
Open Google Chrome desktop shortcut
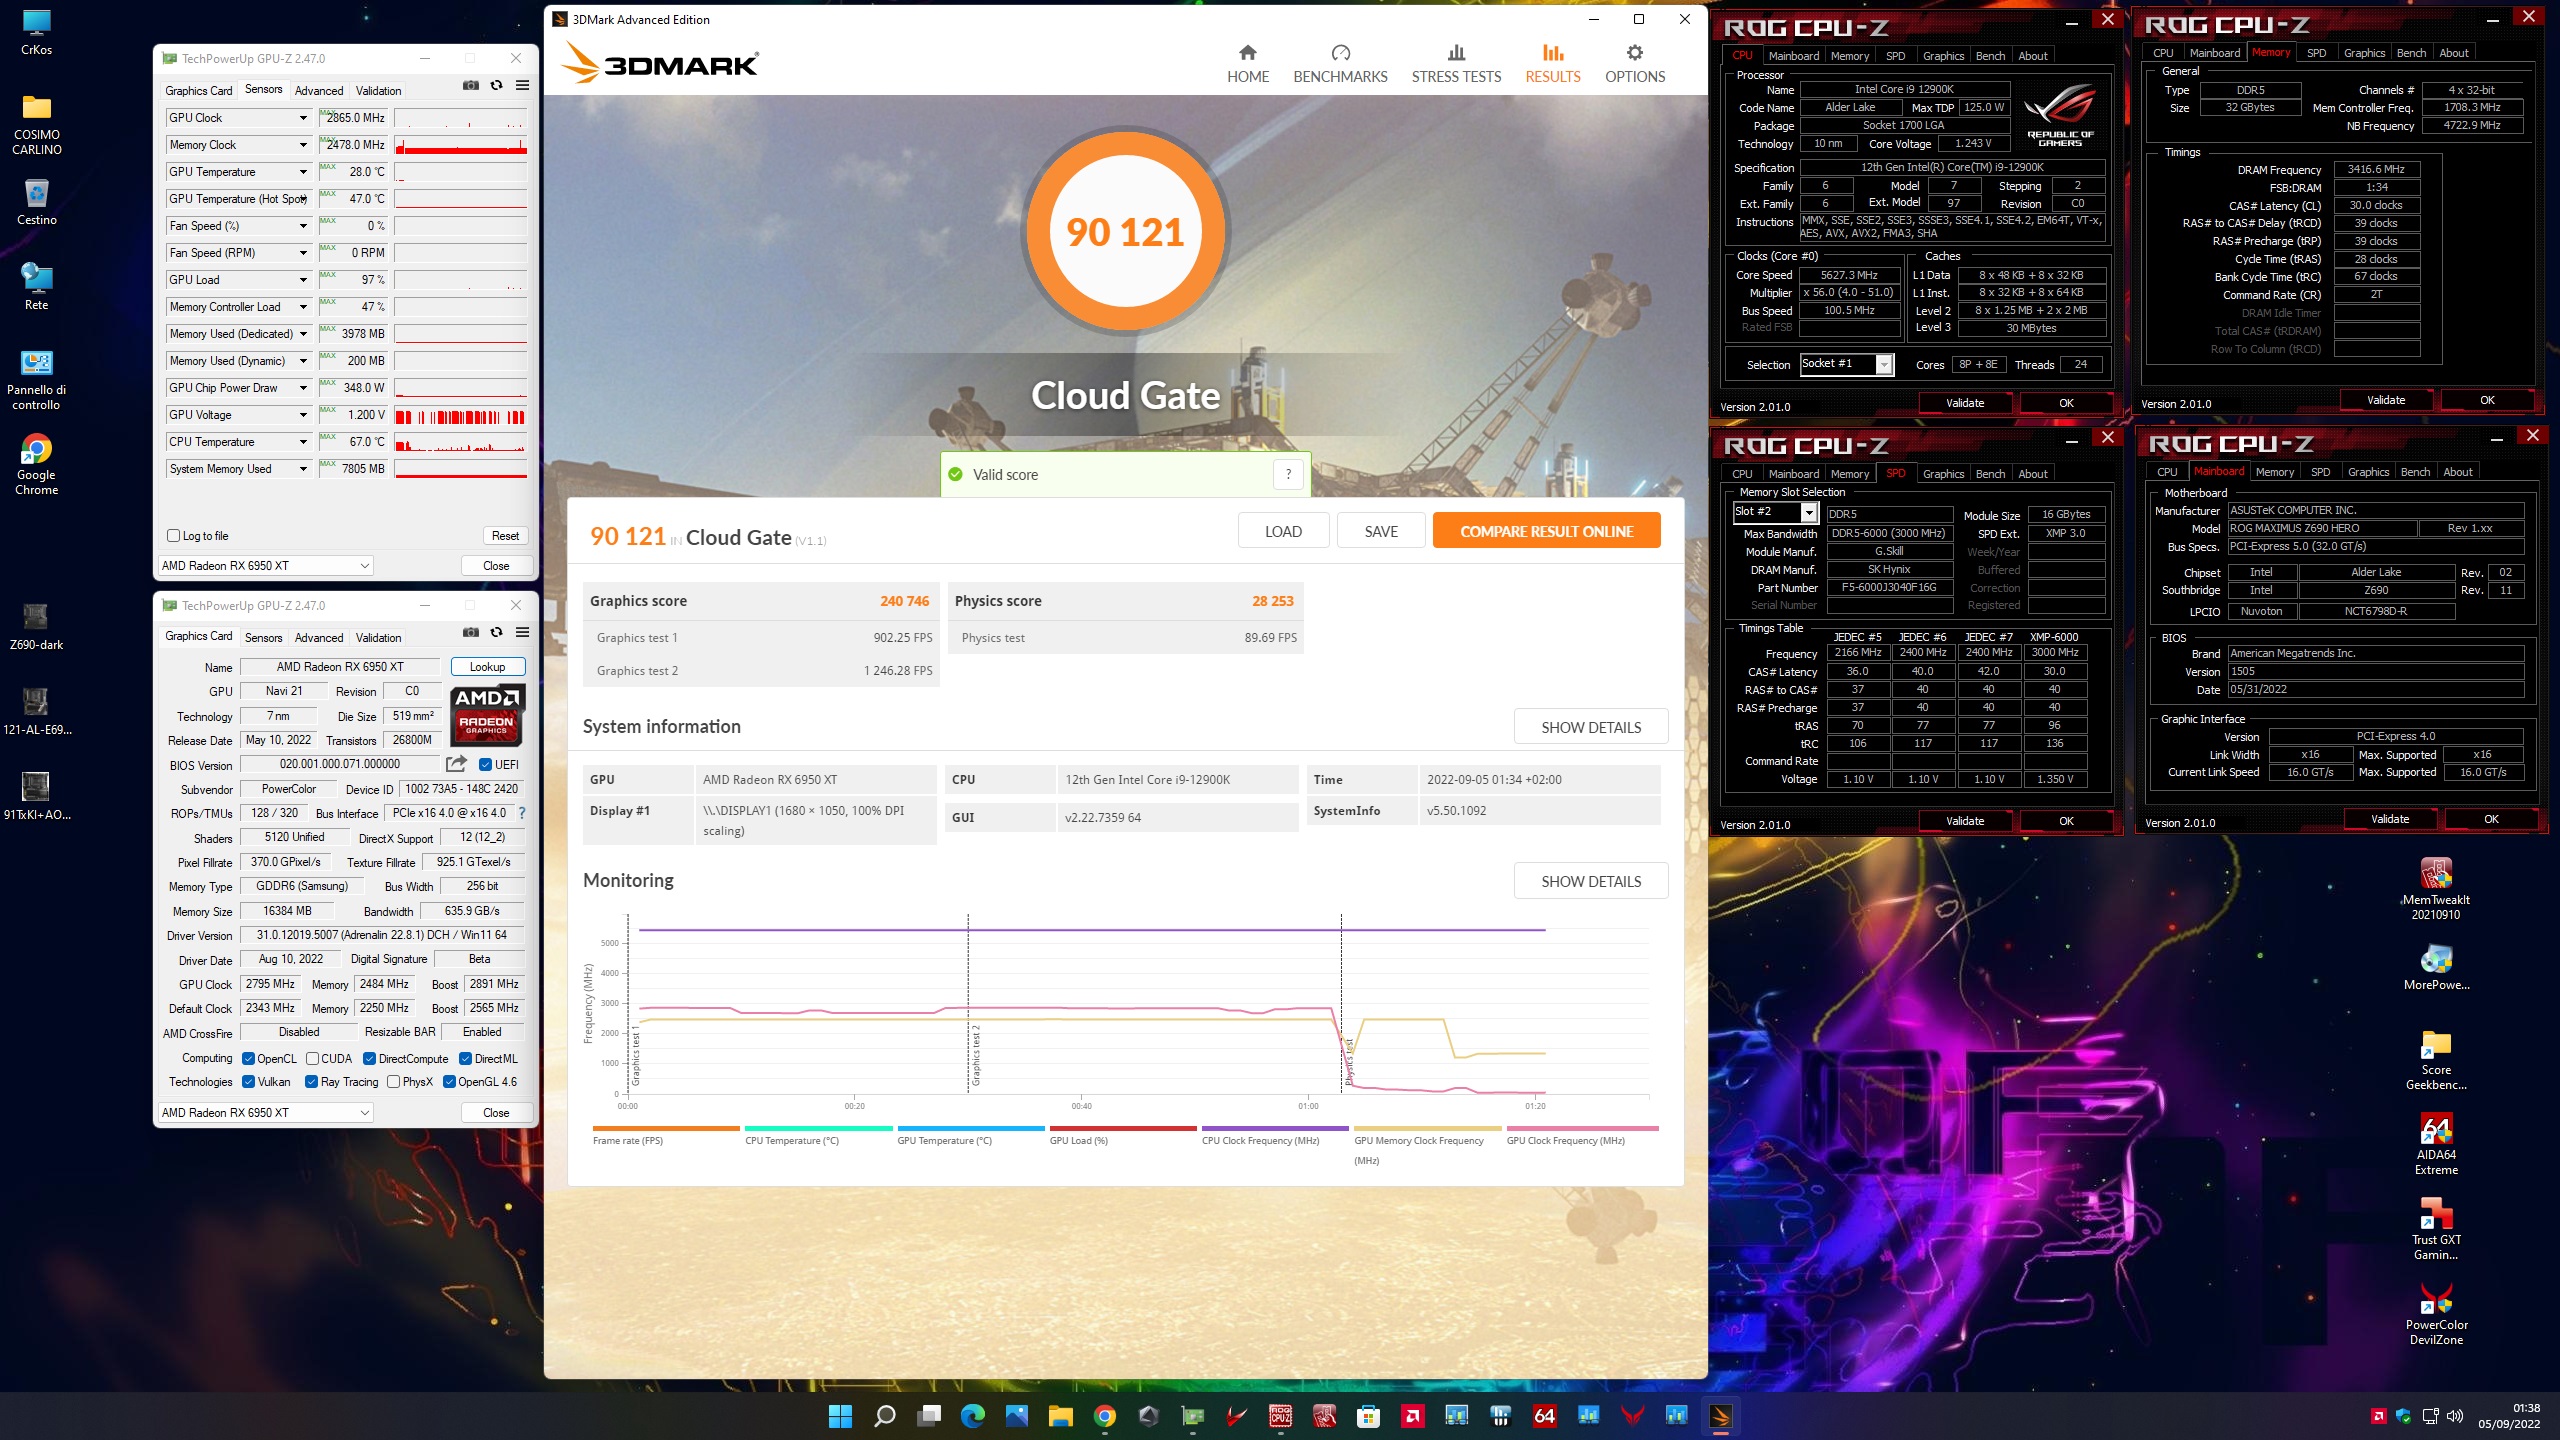[36, 465]
